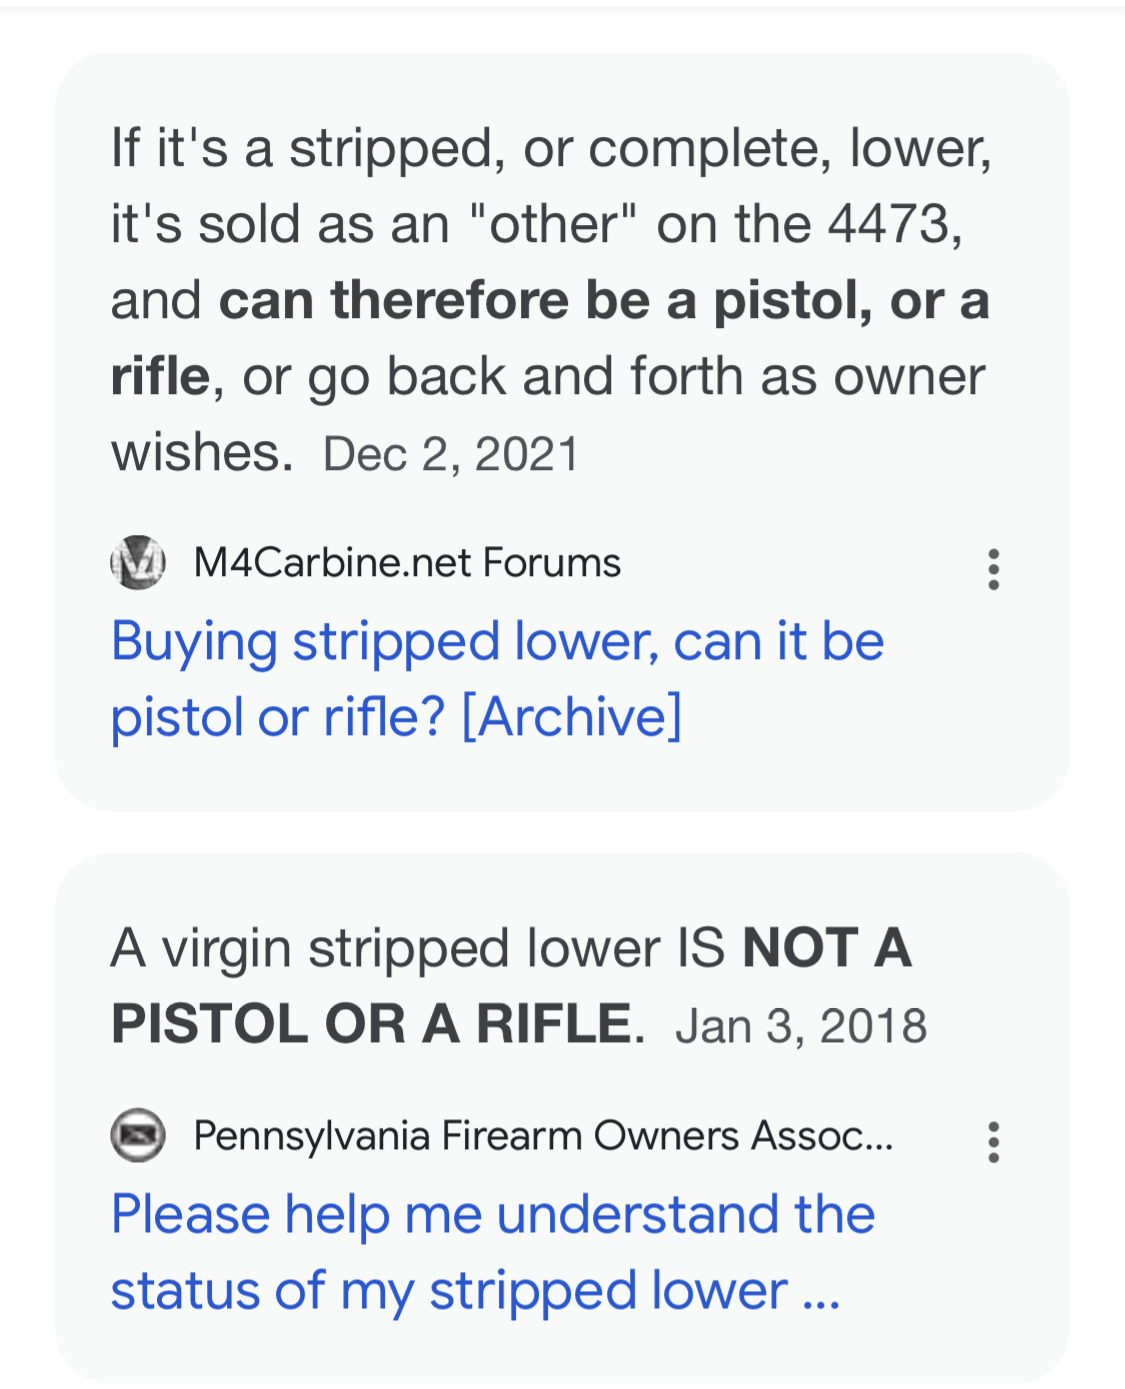
Task: Click the "[Archive]" word in first result title
Action: 571,717
